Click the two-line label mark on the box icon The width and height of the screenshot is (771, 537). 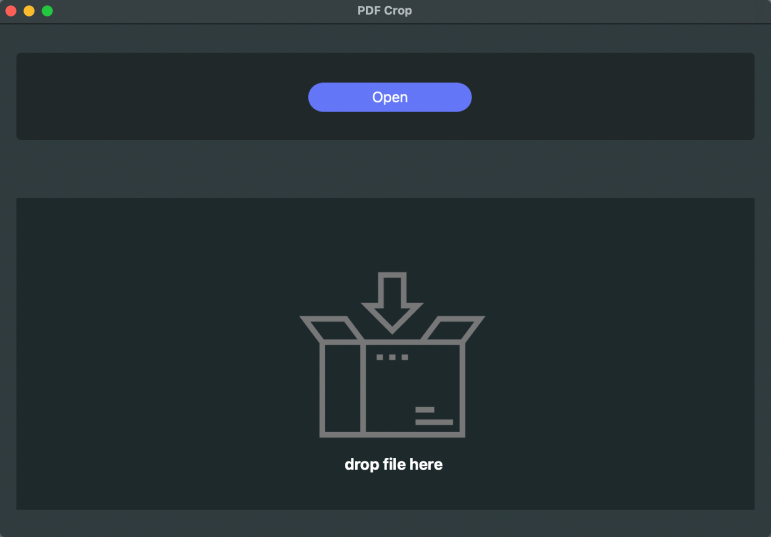point(433,416)
